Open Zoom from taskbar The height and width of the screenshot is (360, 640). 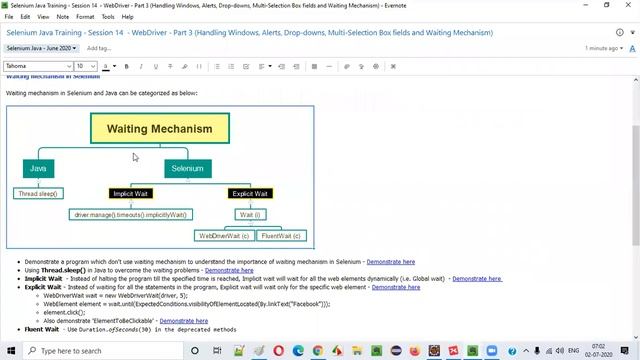[492, 351]
